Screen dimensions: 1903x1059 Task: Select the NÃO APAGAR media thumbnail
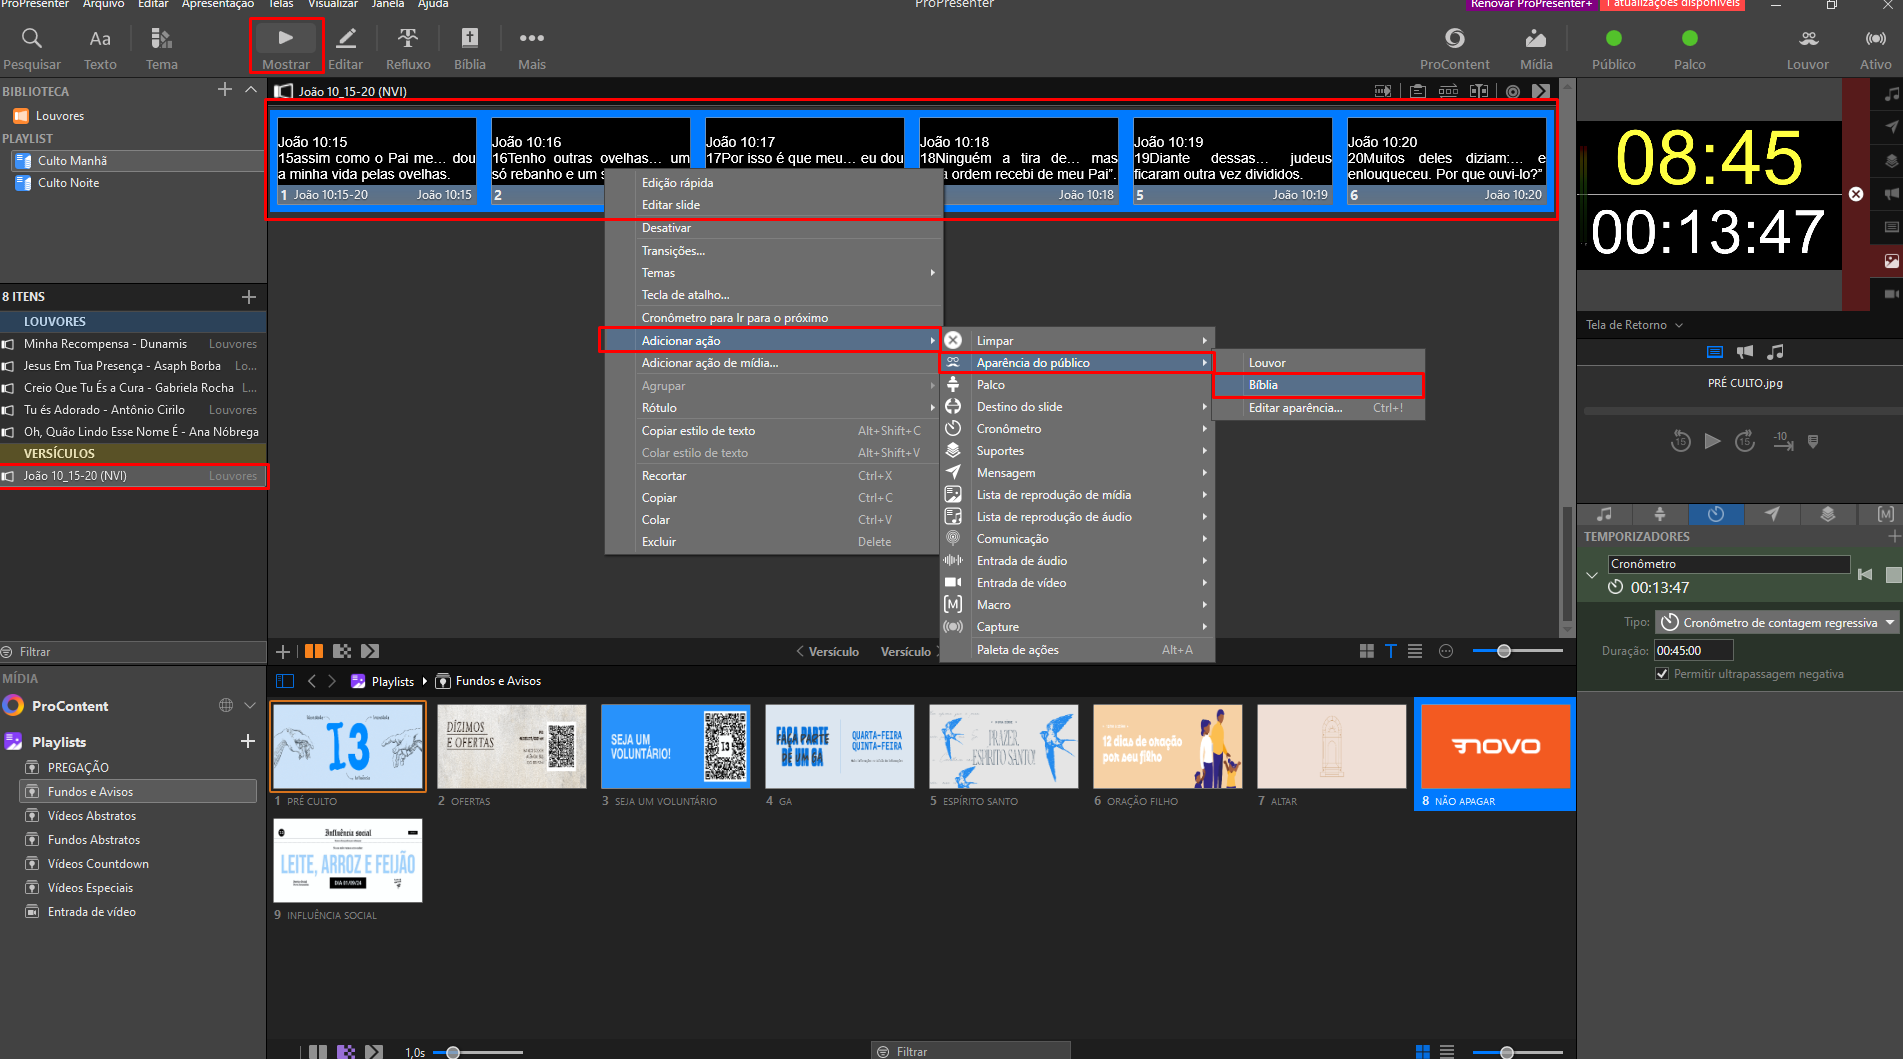1495,754
